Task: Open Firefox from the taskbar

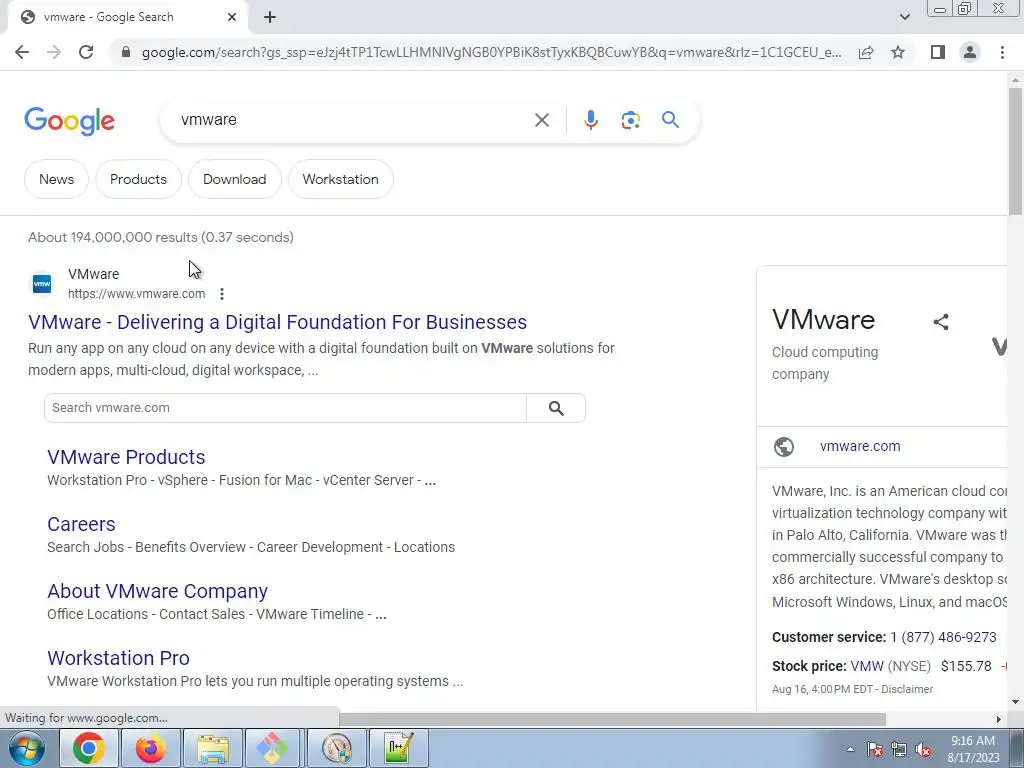Action: (x=151, y=748)
